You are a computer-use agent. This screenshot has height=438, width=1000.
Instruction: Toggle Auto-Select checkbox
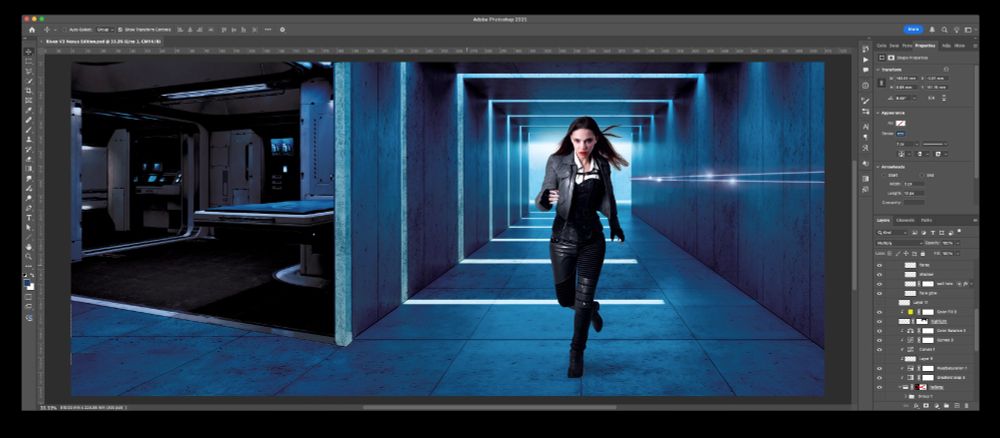tap(64, 29)
